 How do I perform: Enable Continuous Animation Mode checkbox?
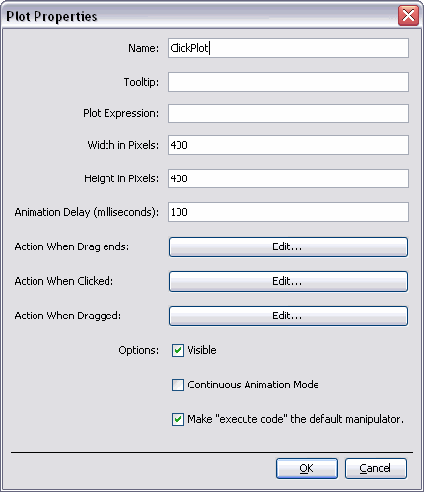[x=178, y=385]
